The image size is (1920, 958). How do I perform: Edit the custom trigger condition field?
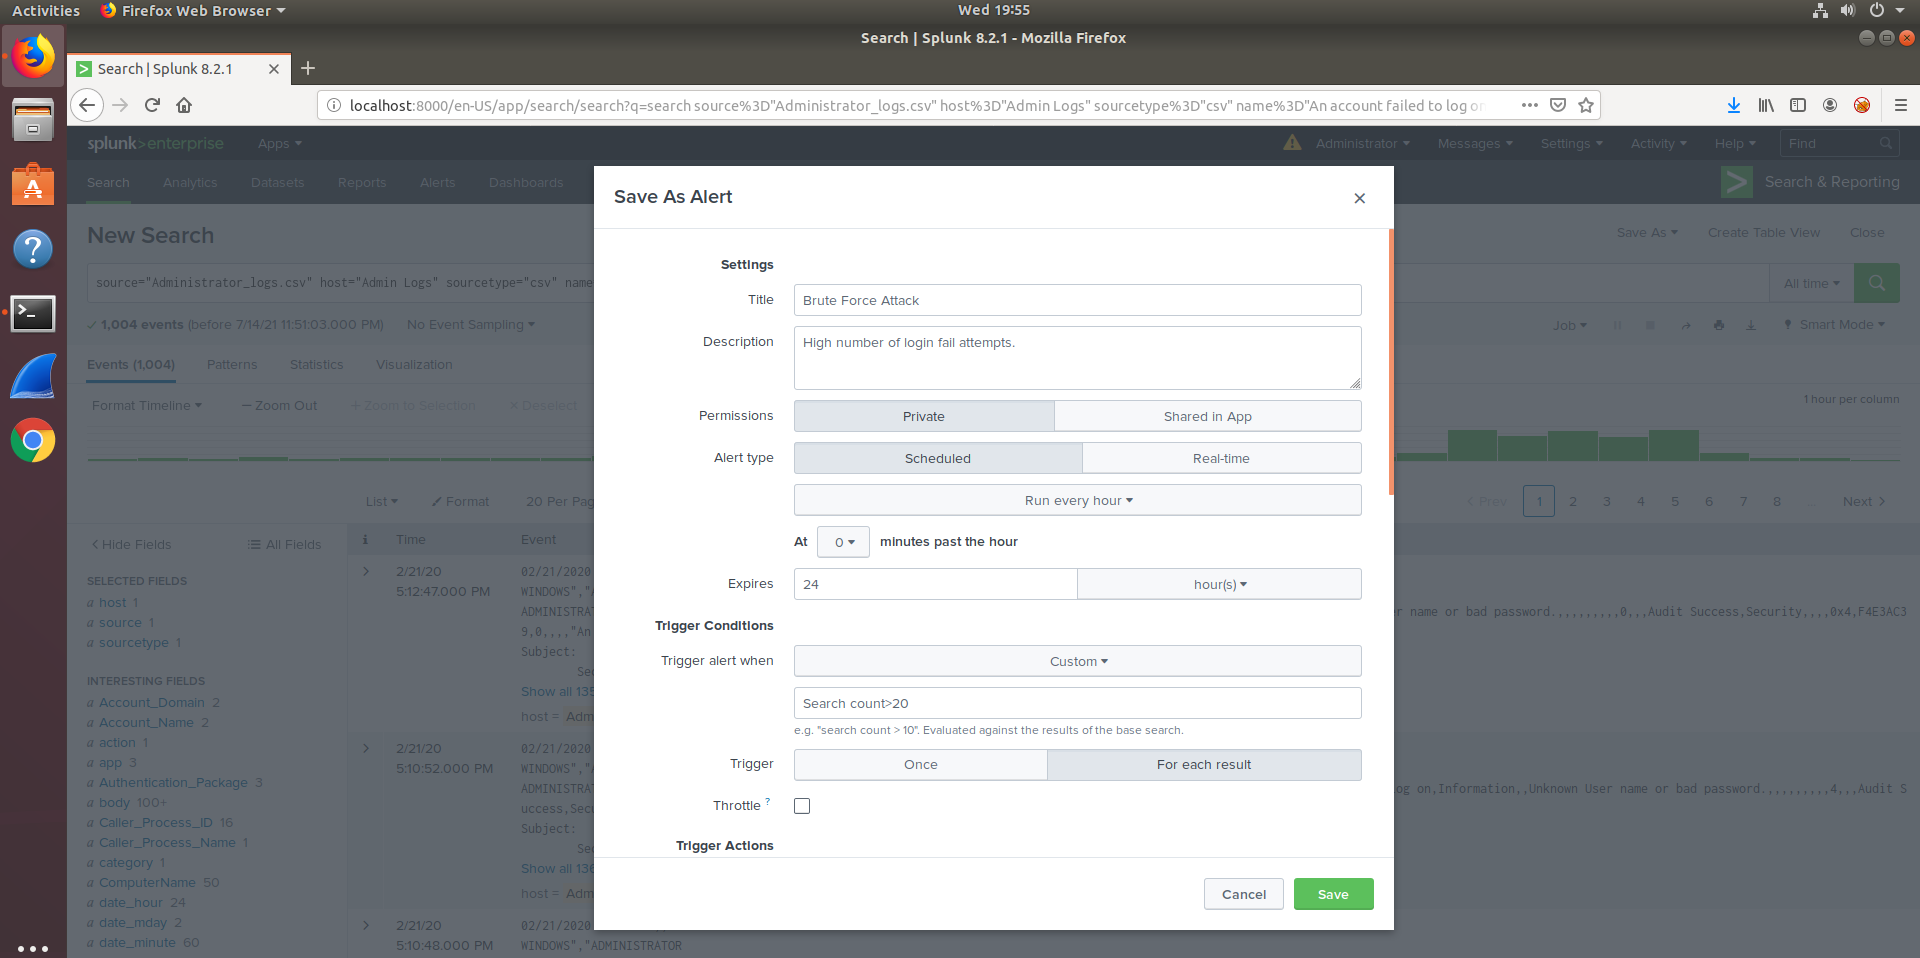pos(1078,703)
